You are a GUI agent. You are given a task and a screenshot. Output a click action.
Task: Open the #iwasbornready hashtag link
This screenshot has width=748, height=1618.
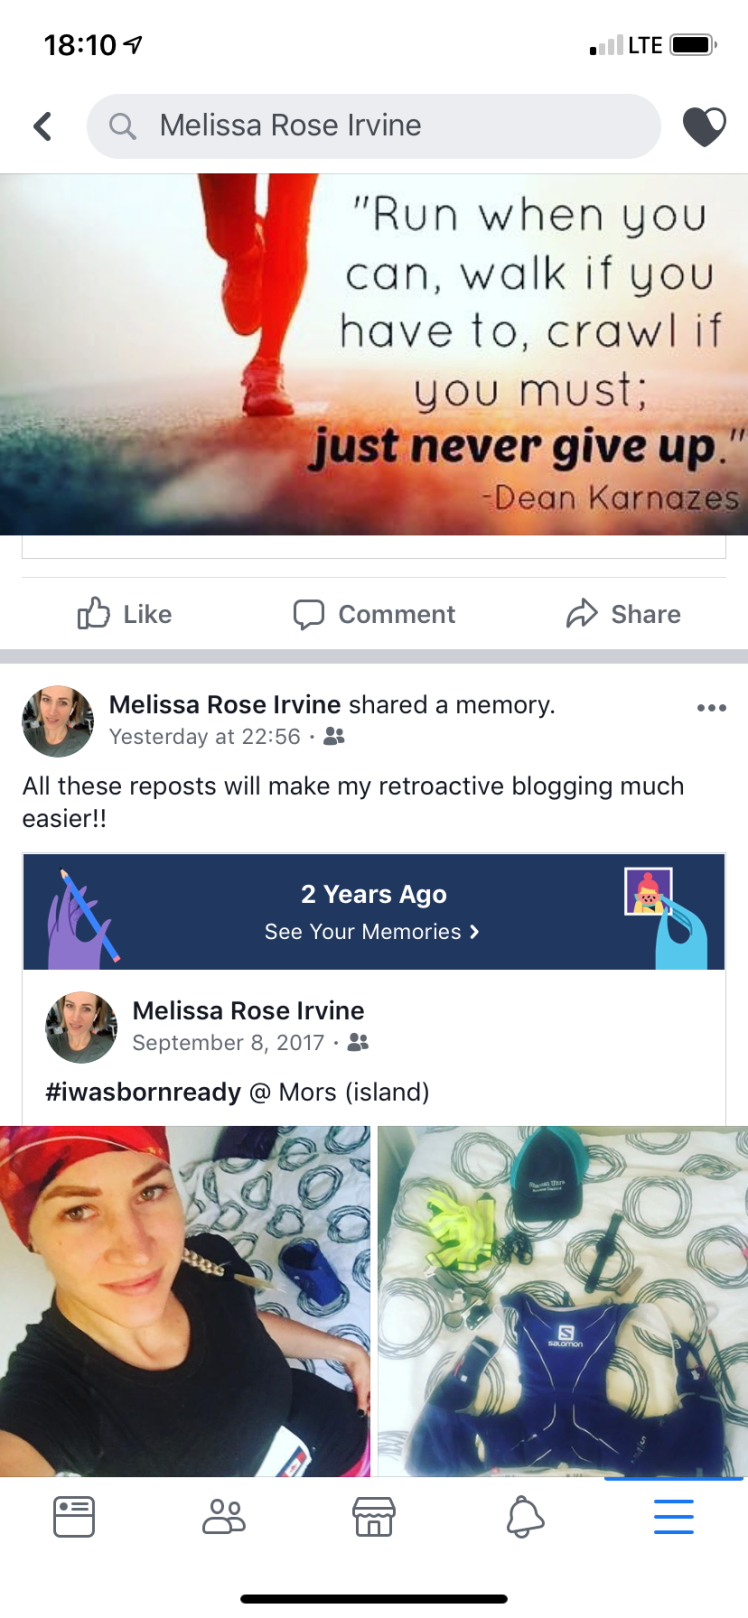pos(143,1092)
